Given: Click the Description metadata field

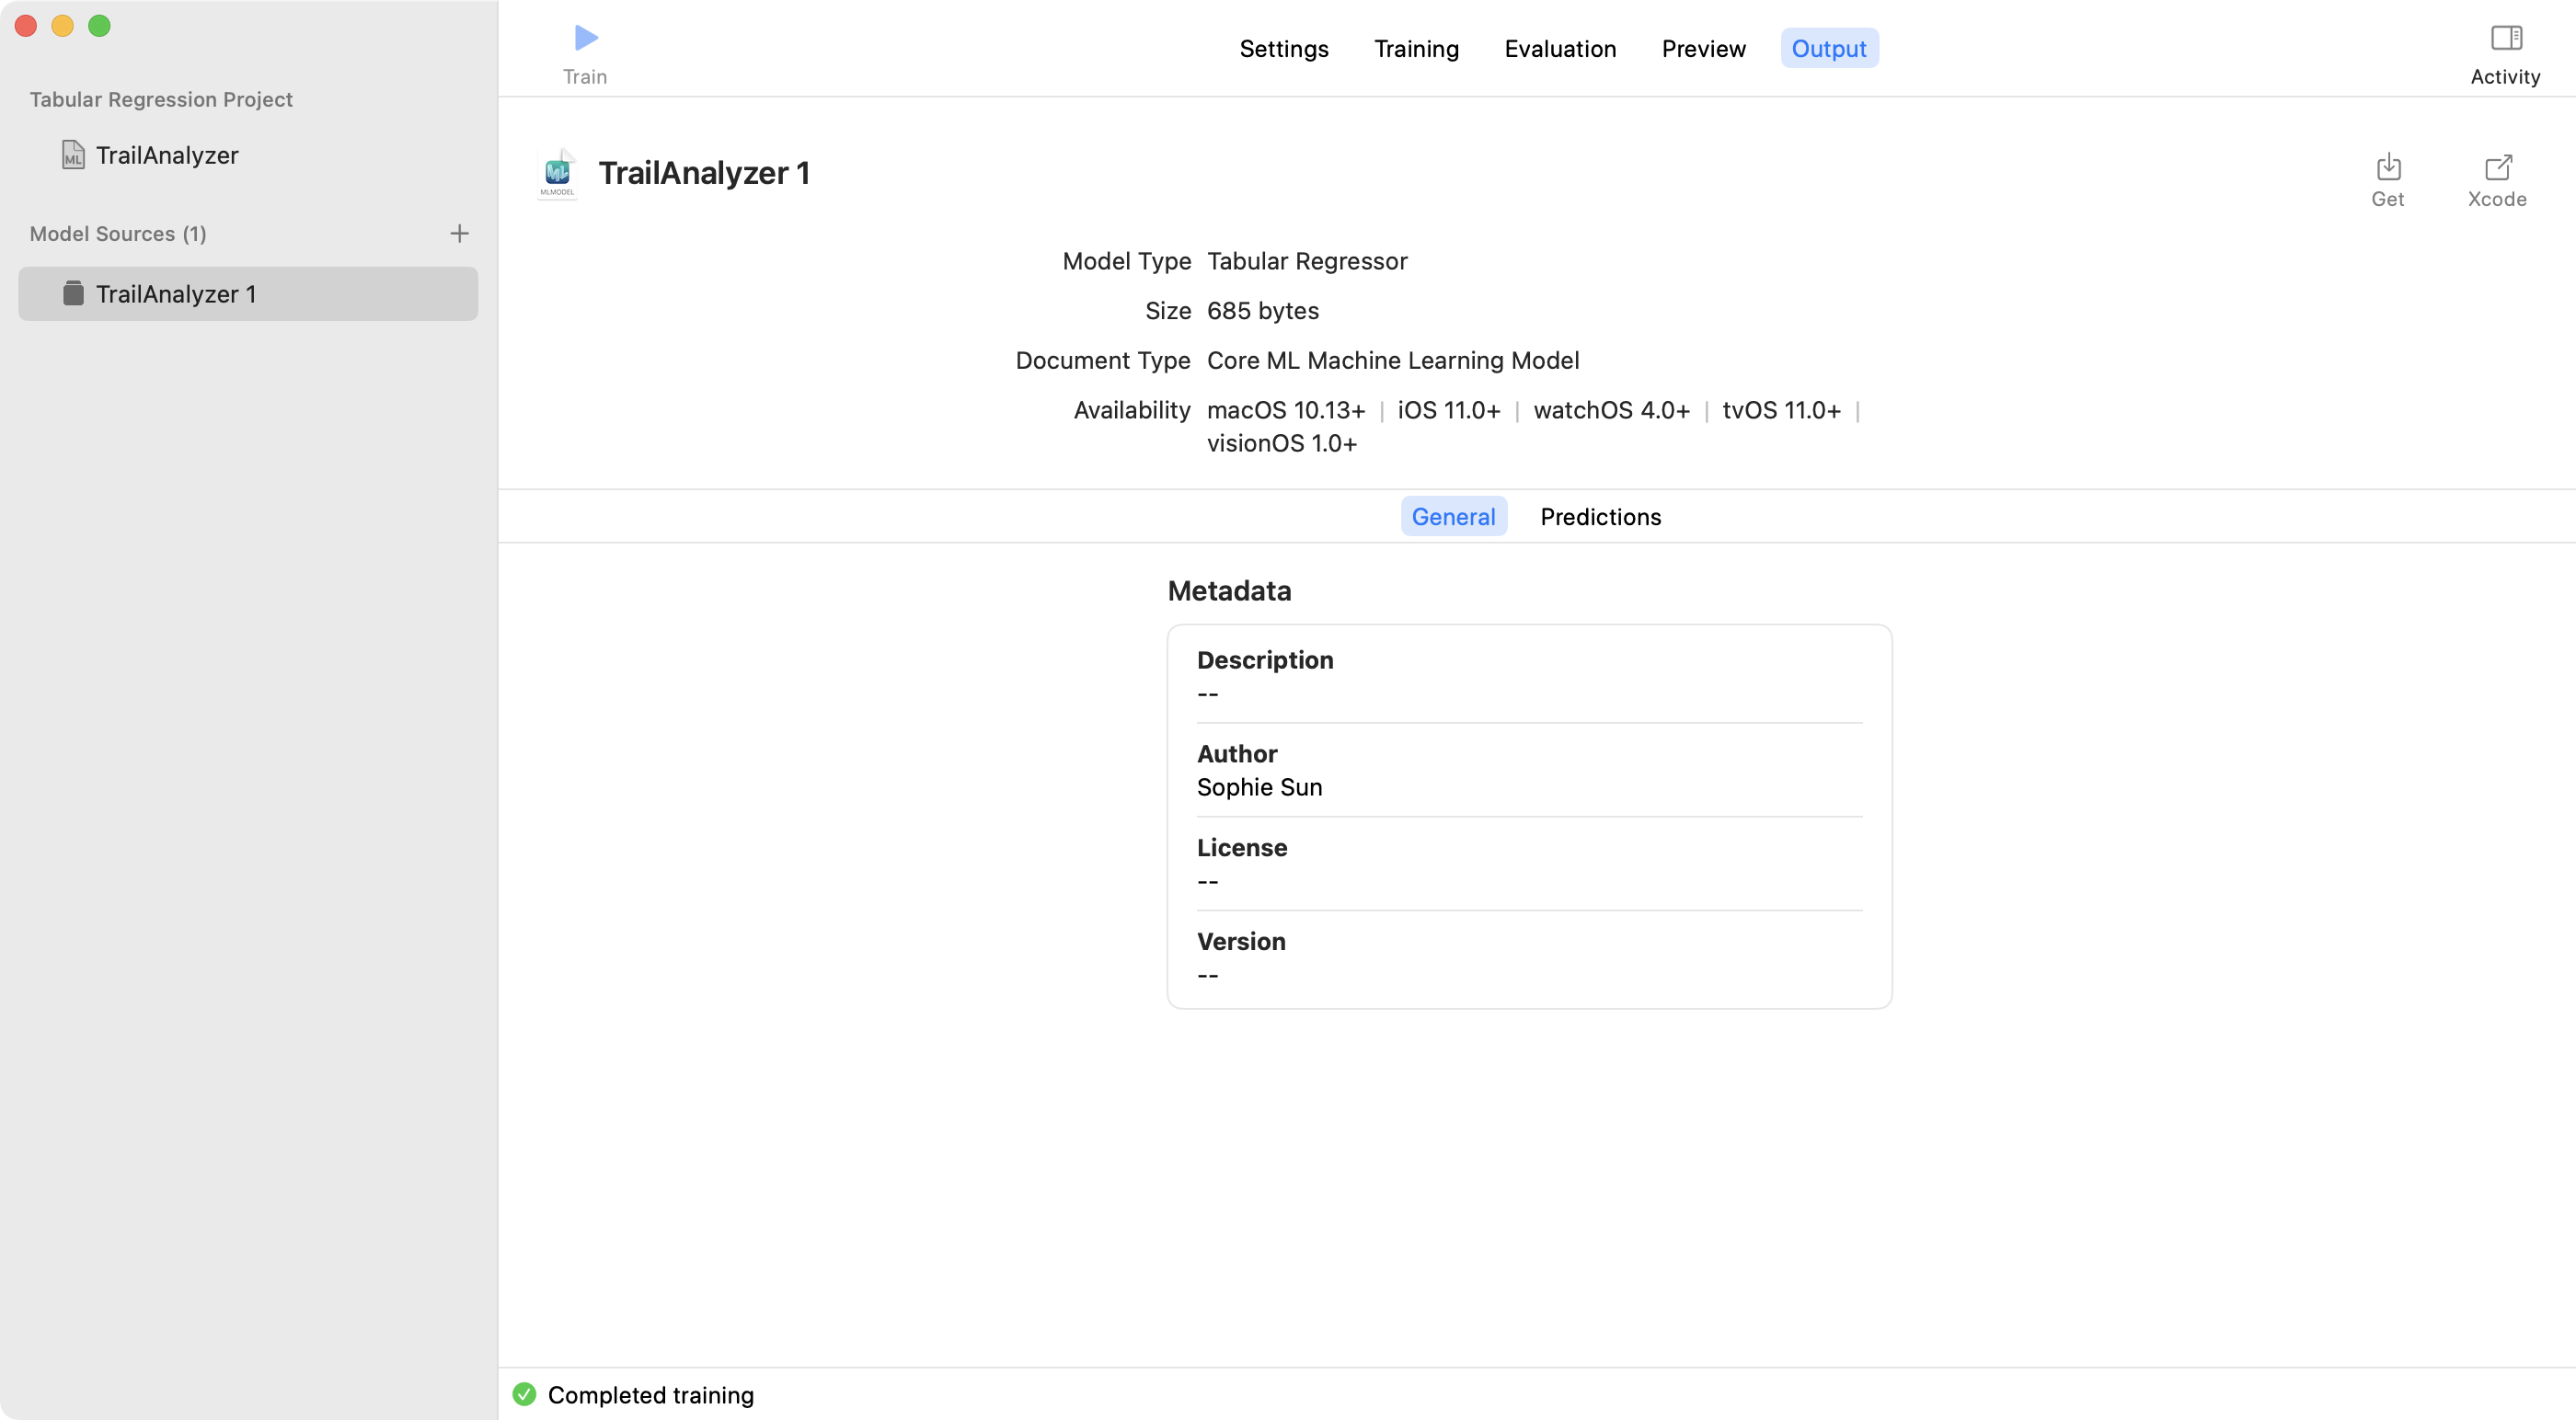Looking at the screenshot, I should pyautogui.click(x=1529, y=676).
